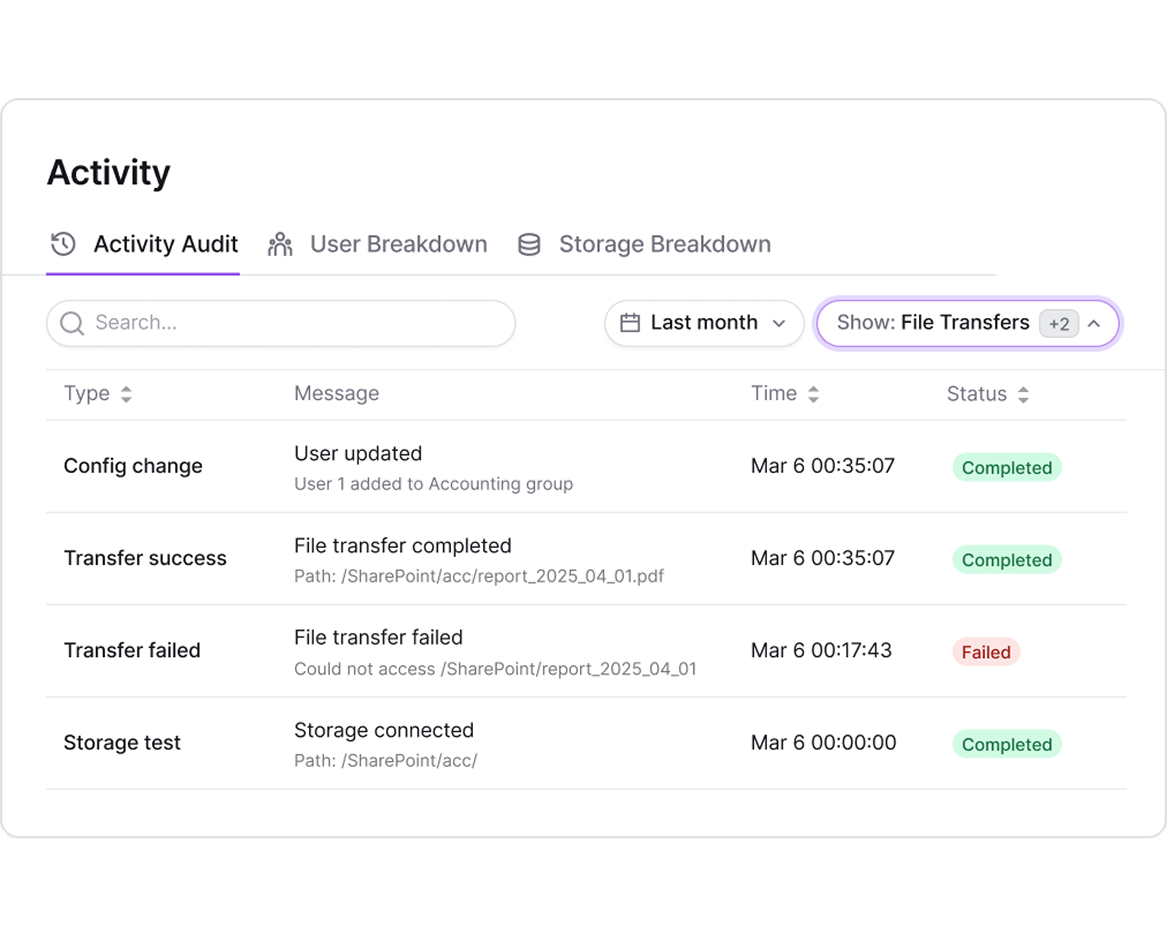Click the Failed status badge
This screenshot has height=937, width=1167.
[x=986, y=652]
